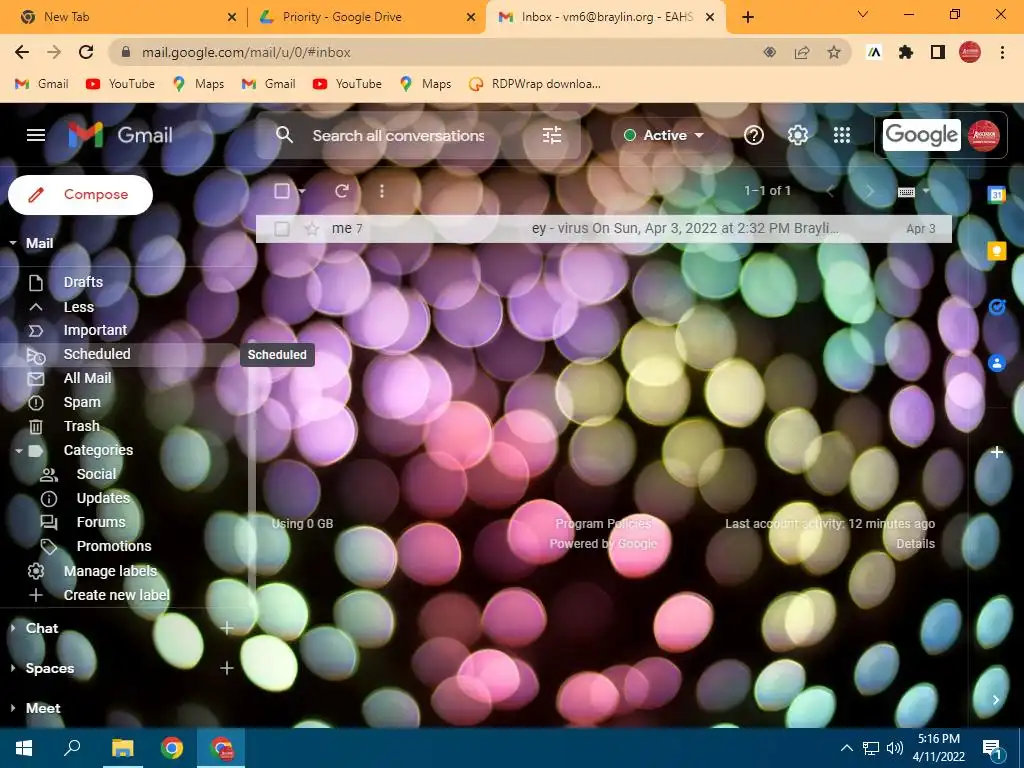Open Gmail support help icon

click(754, 135)
